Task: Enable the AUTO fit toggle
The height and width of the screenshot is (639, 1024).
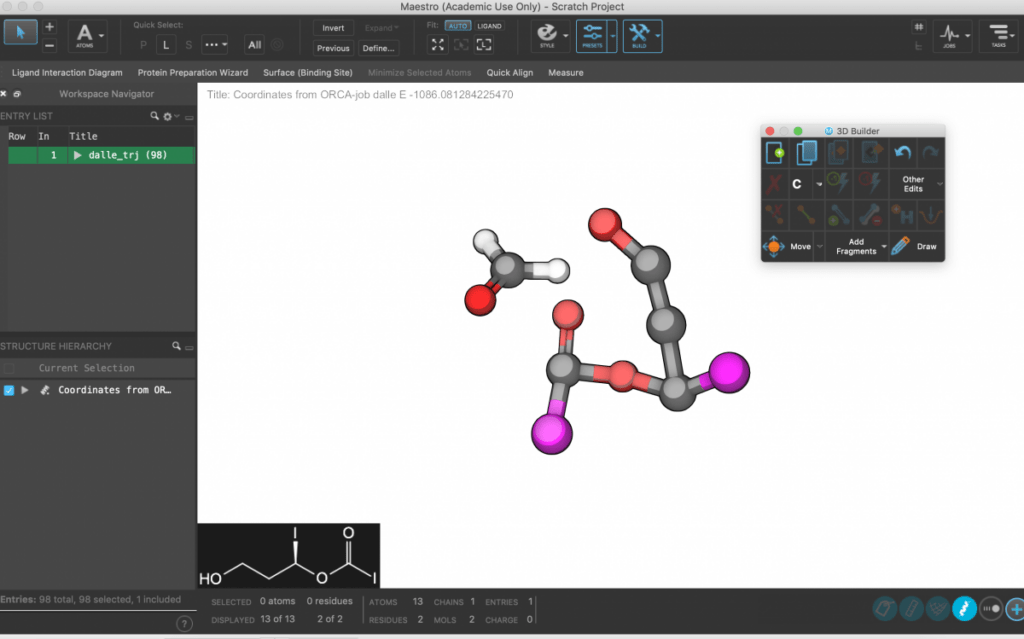Action: (458, 26)
